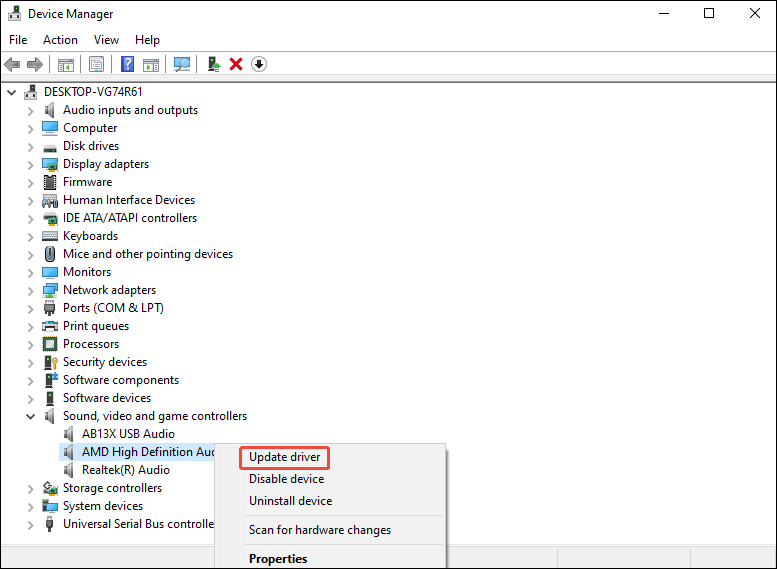Select the AB13X USB Audio device
This screenshot has width=777, height=569.
(x=128, y=434)
